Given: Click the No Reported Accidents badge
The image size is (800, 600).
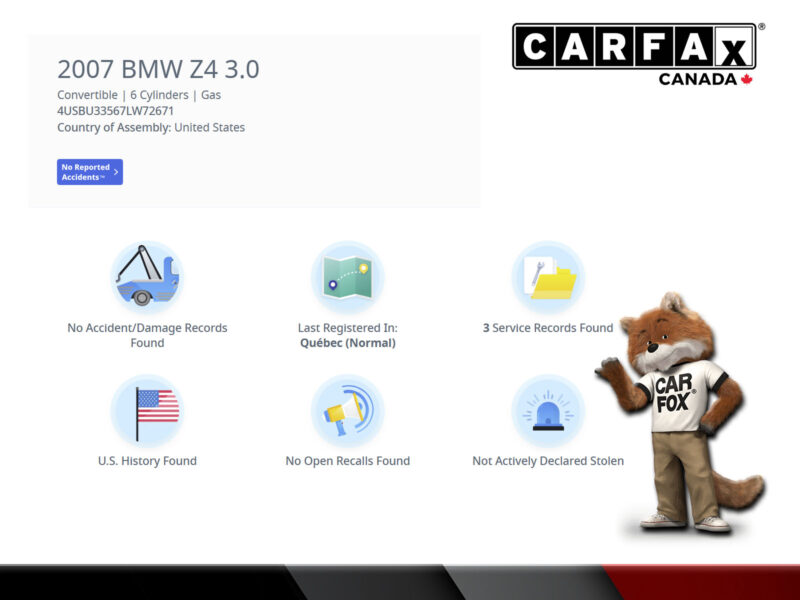Looking at the screenshot, I should 90,172.
